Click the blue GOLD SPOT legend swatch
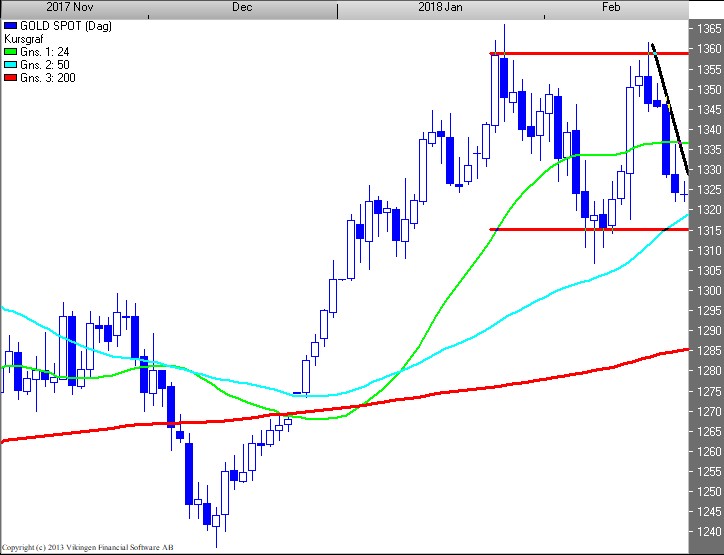724x555 pixels. tap(11, 23)
